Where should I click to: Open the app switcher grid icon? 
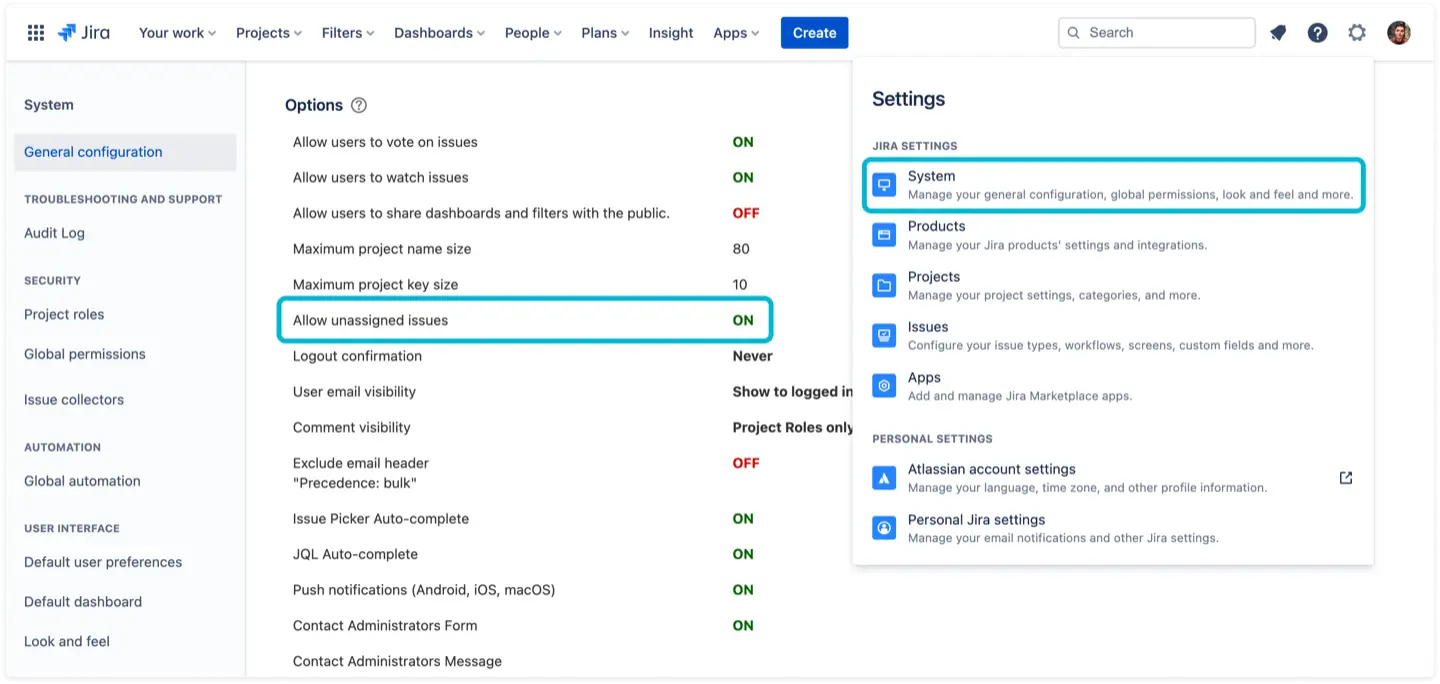click(36, 33)
